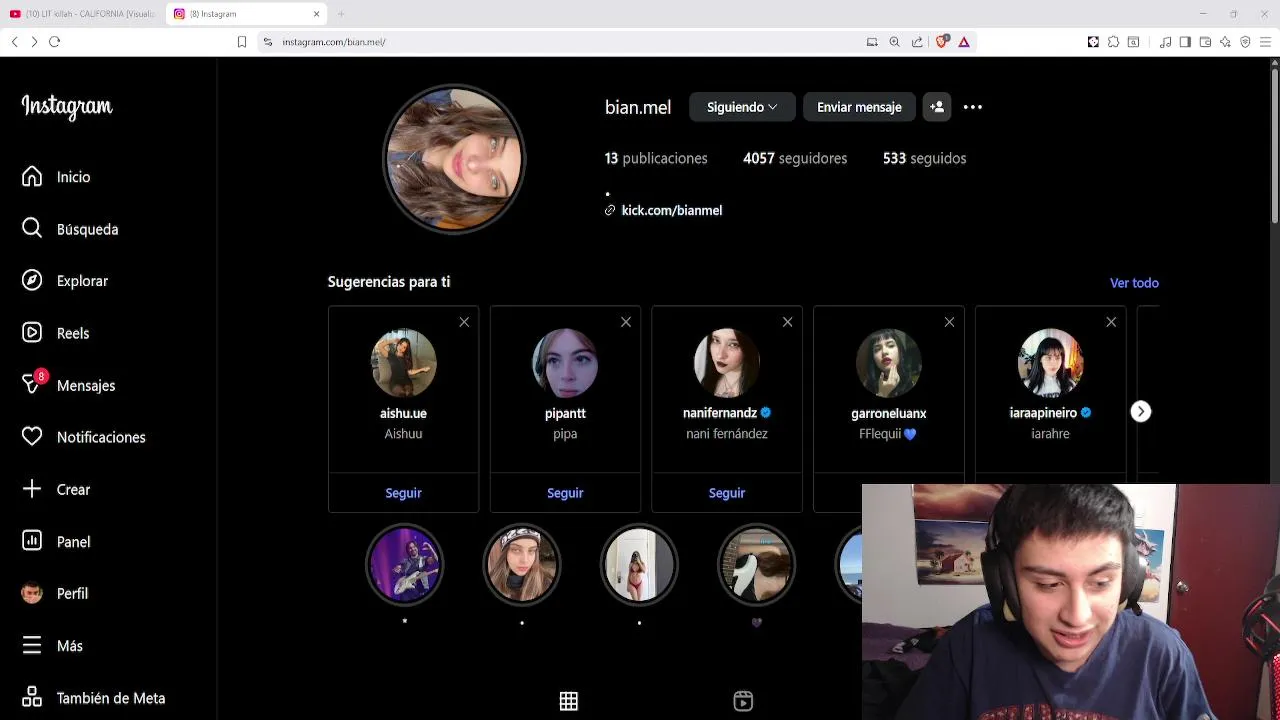
Task: Open the purple guitarist story highlight
Action: coord(404,565)
